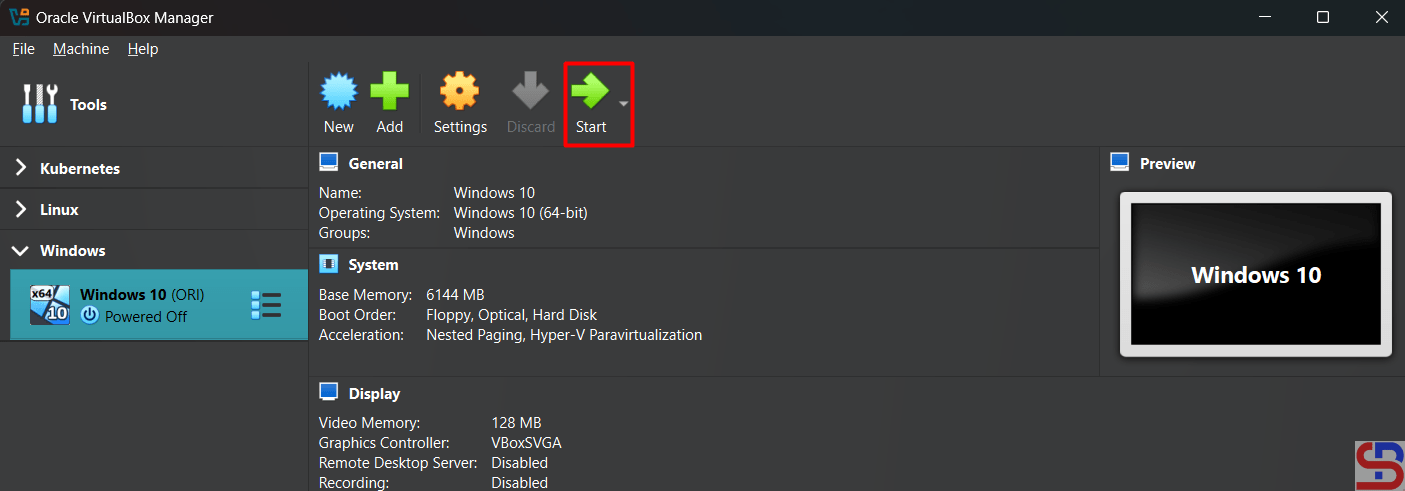Click the New virtual machine icon
1405x491 pixels.
tap(338, 92)
